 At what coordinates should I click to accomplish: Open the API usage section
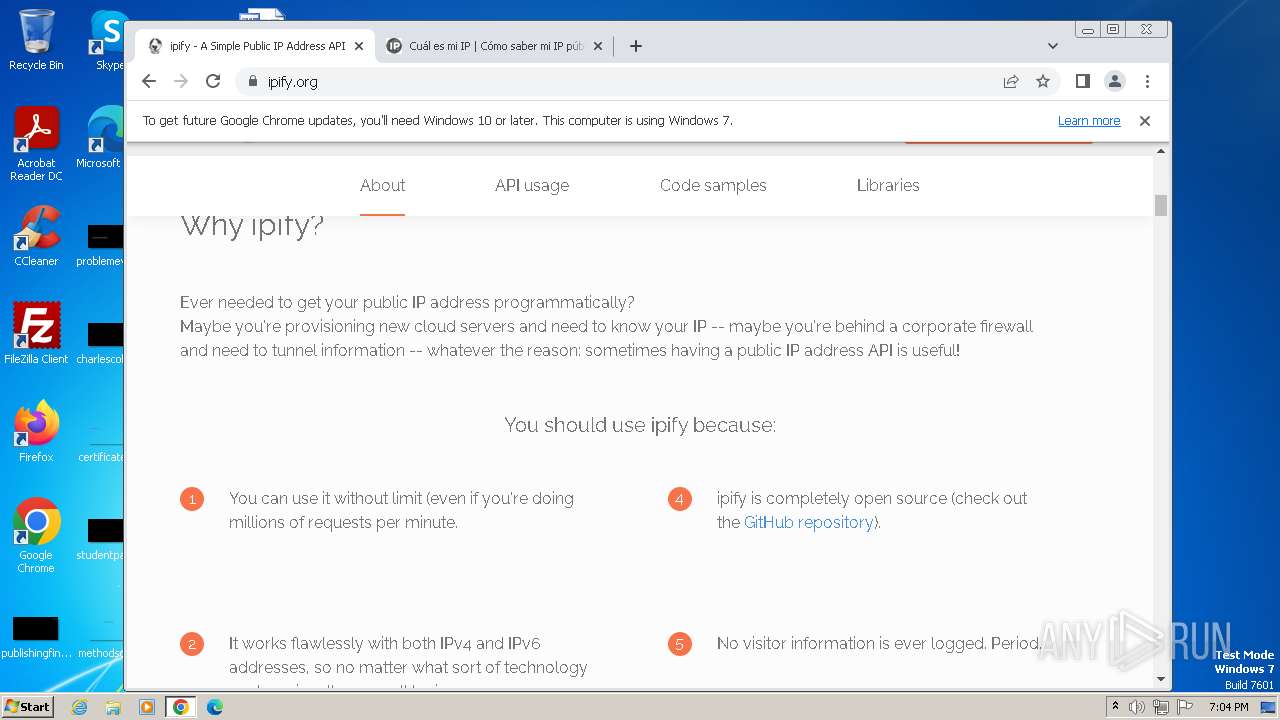[532, 185]
